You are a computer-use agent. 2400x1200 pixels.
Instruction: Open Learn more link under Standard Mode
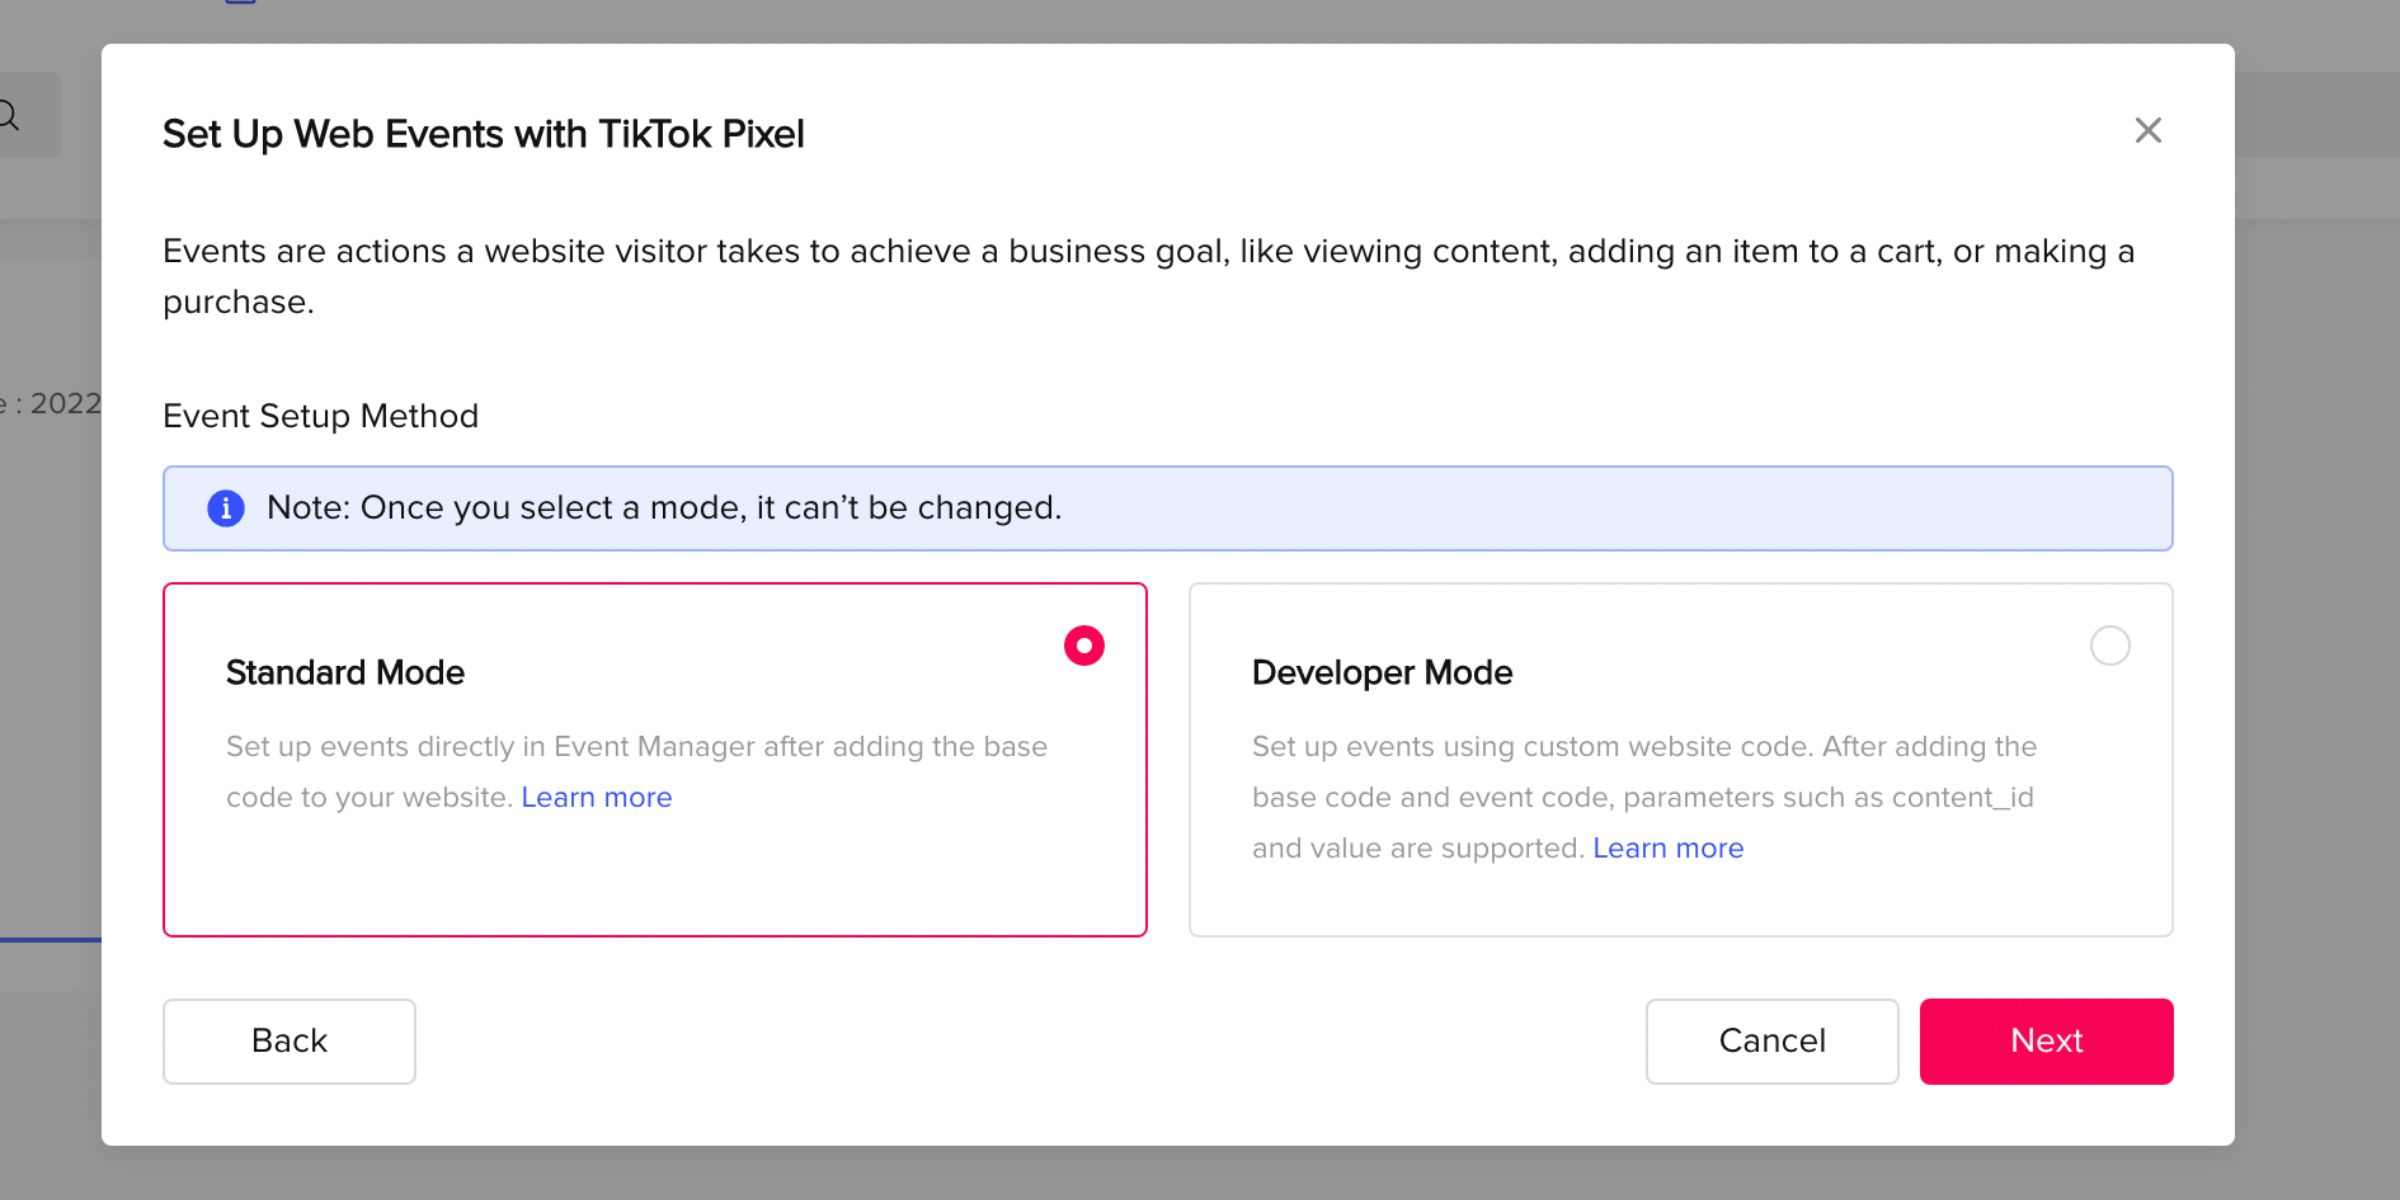pos(596,797)
